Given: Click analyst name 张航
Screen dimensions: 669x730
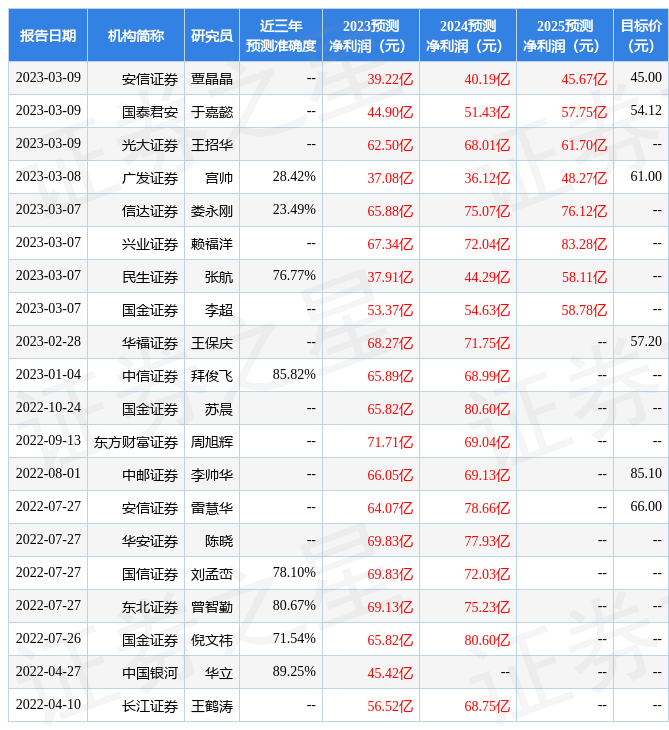Looking at the screenshot, I should tap(219, 277).
